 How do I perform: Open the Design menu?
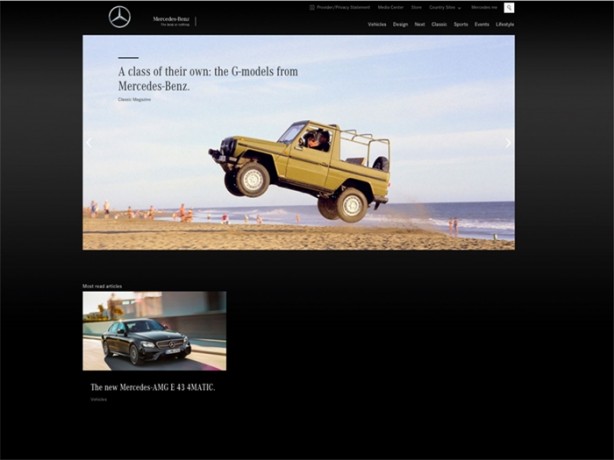[400, 24]
